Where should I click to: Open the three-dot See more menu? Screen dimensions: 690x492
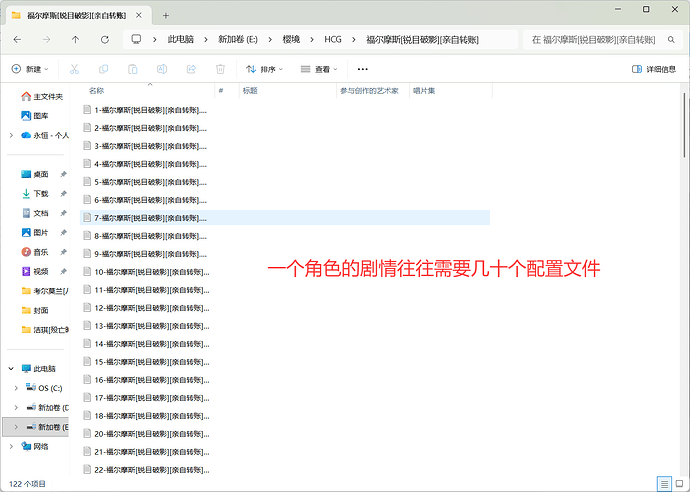tap(363, 69)
